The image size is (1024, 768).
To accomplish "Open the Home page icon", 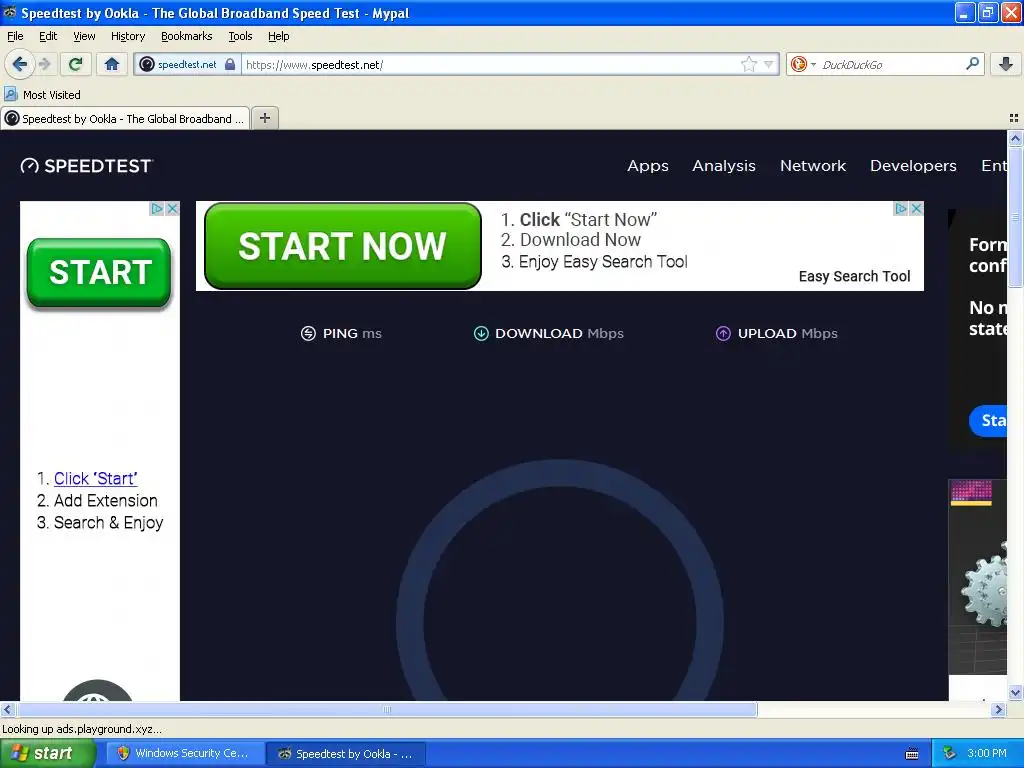I will tap(112, 64).
